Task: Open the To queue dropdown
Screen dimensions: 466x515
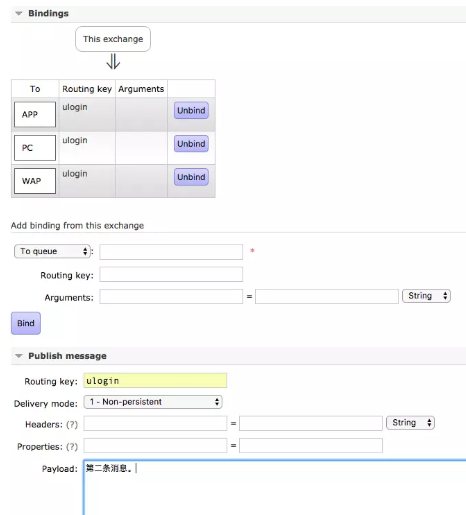Action: (x=52, y=251)
